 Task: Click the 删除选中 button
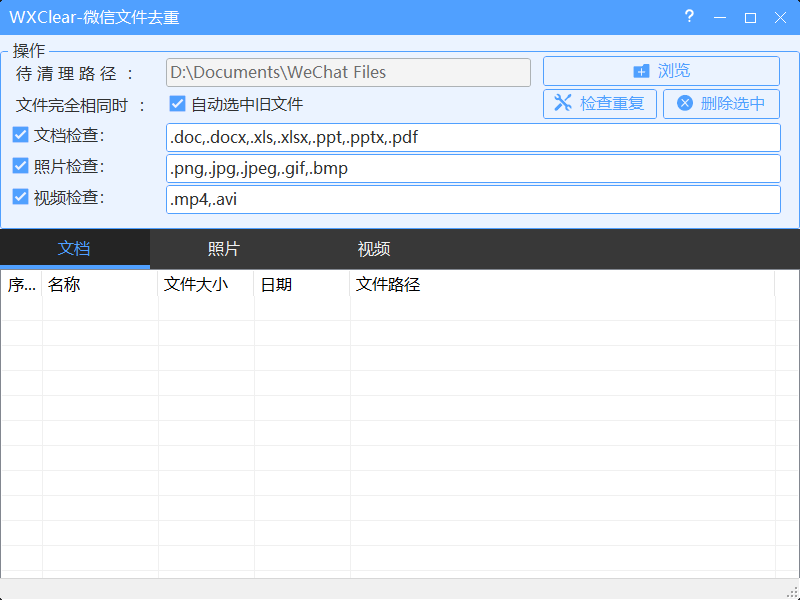pos(721,104)
